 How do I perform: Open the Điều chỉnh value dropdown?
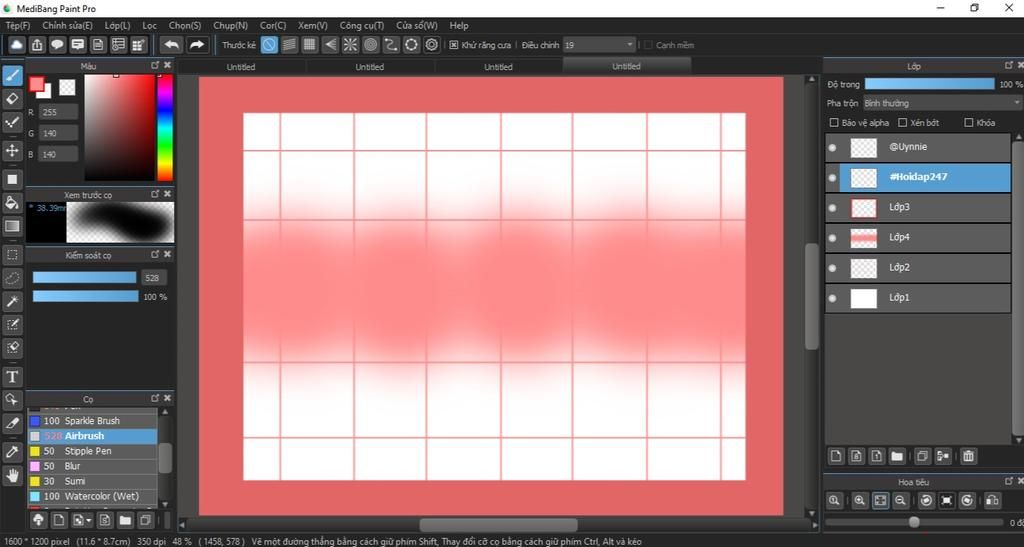600,45
